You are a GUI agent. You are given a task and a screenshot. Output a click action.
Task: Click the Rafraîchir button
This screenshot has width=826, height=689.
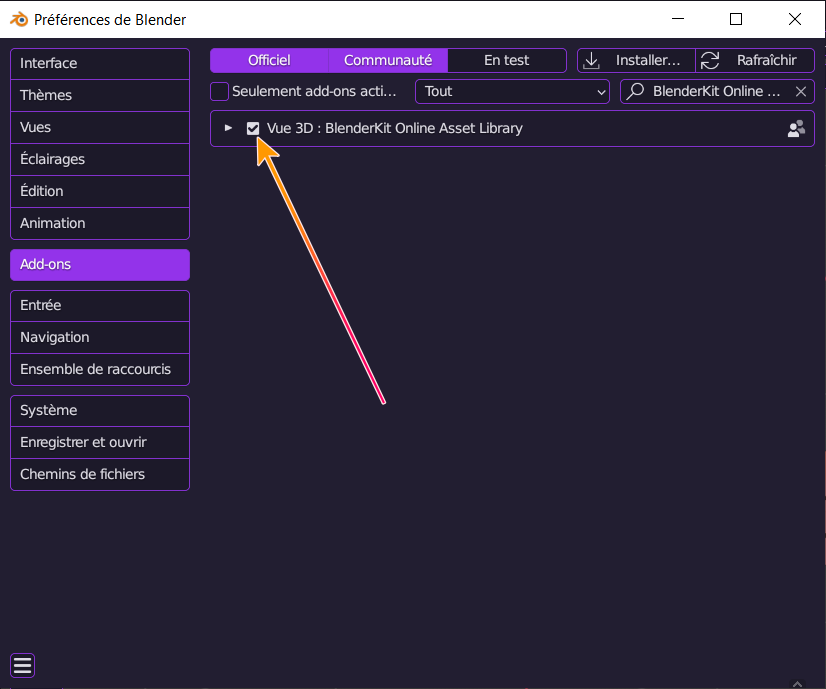click(x=755, y=61)
